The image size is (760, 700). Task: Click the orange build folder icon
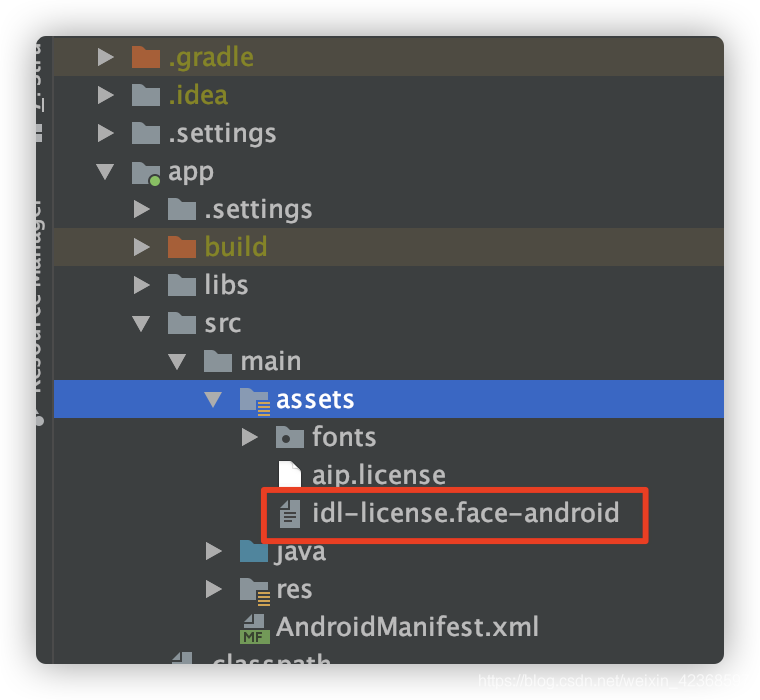(182, 247)
